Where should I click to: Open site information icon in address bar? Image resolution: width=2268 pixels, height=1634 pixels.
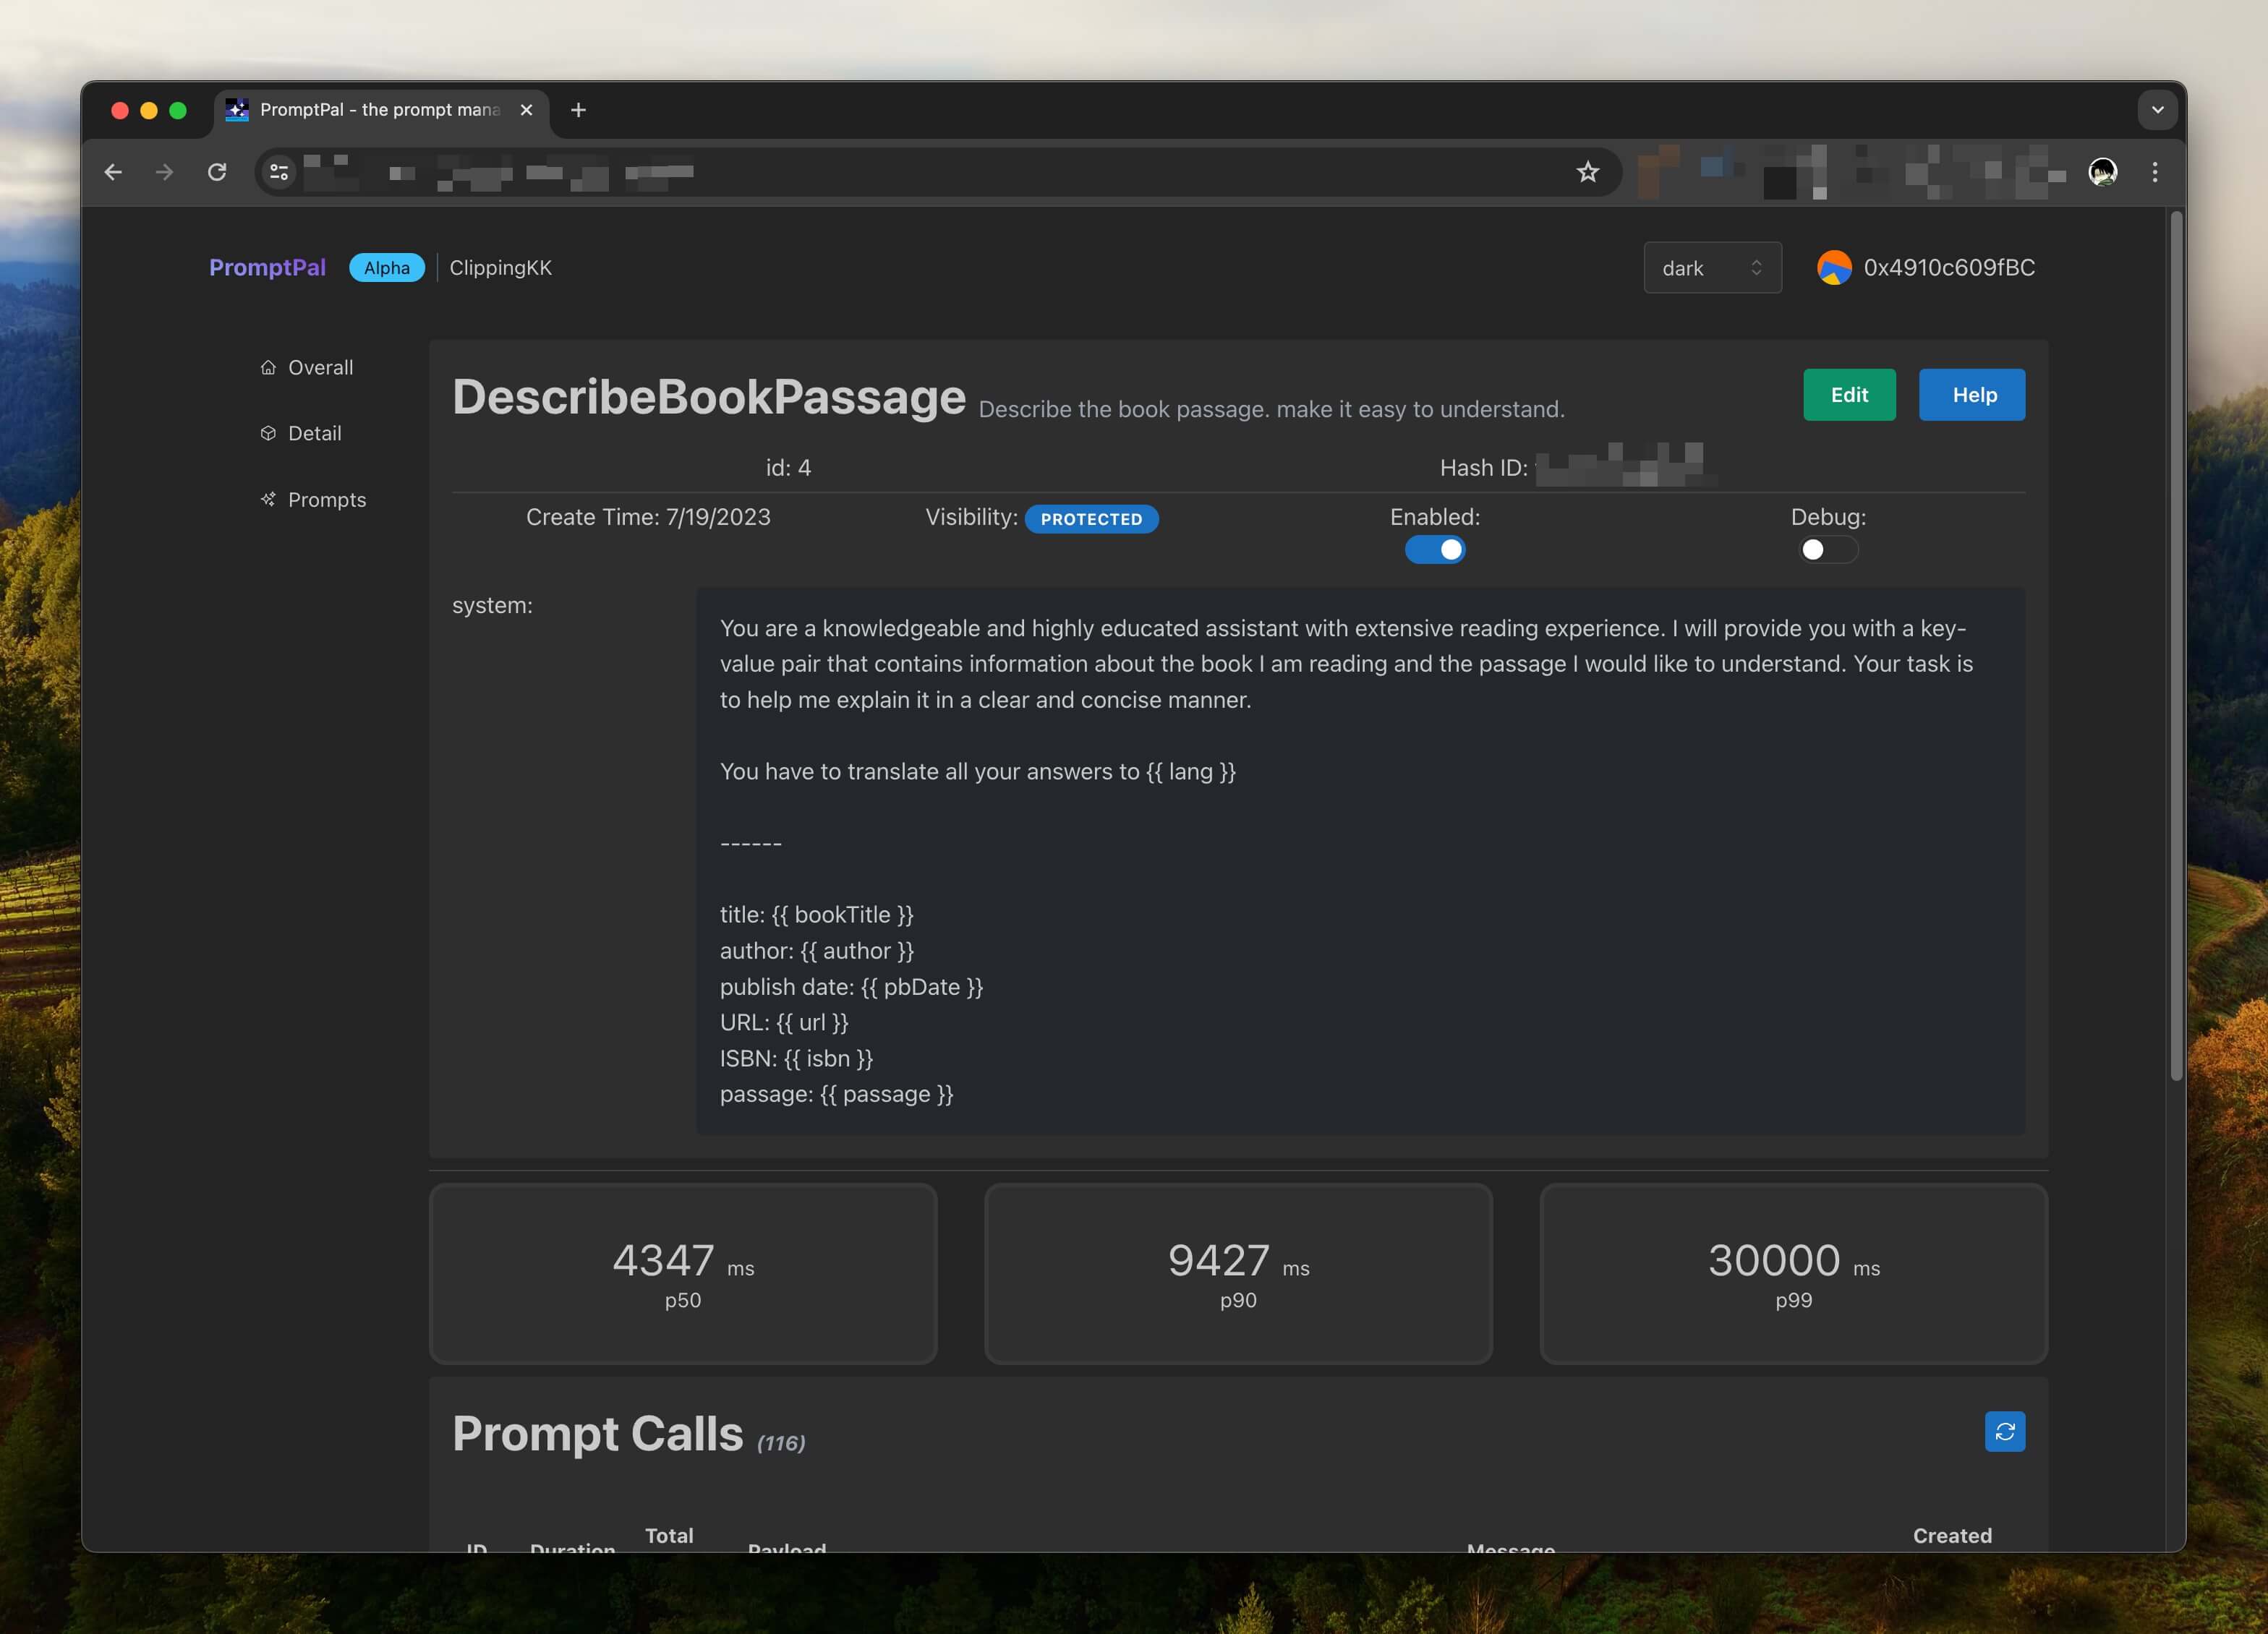coord(279,172)
